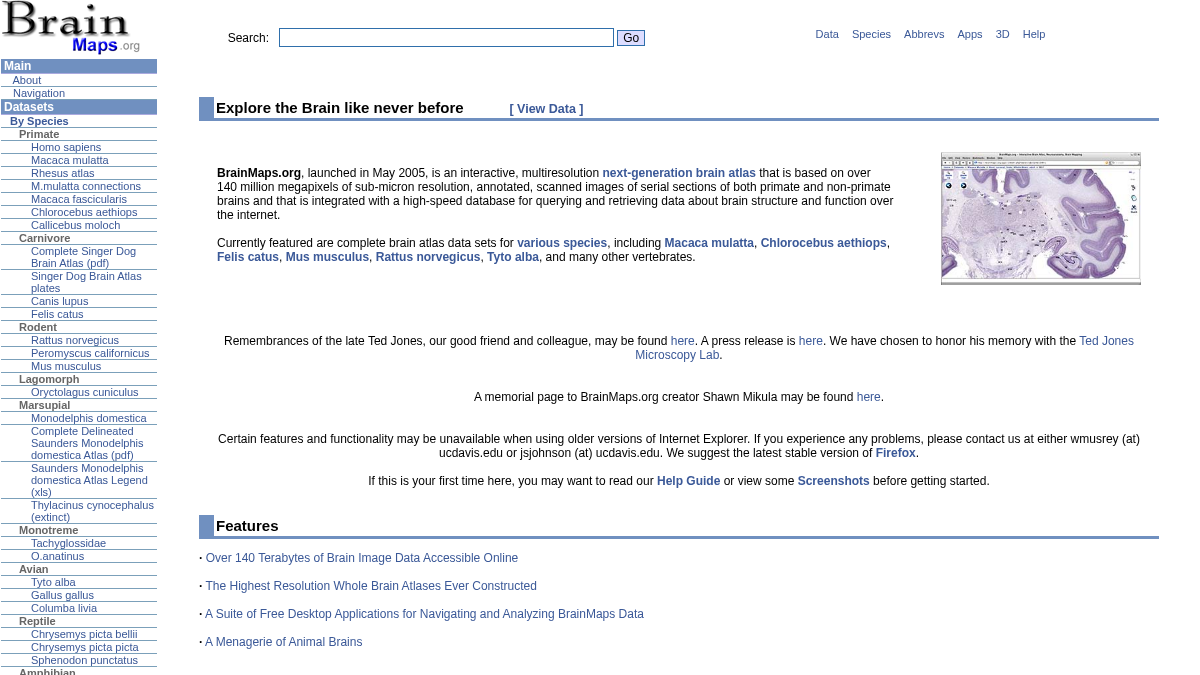Screen dimensions: 1200x675
Task: Open Macaca mulatta link in paragraph
Action: pyautogui.click(x=709, y=243)
